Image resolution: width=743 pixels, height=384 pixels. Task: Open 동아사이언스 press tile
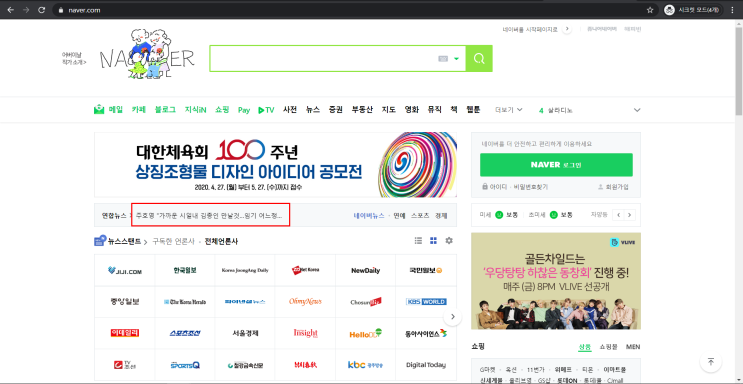tap(426, 333)
